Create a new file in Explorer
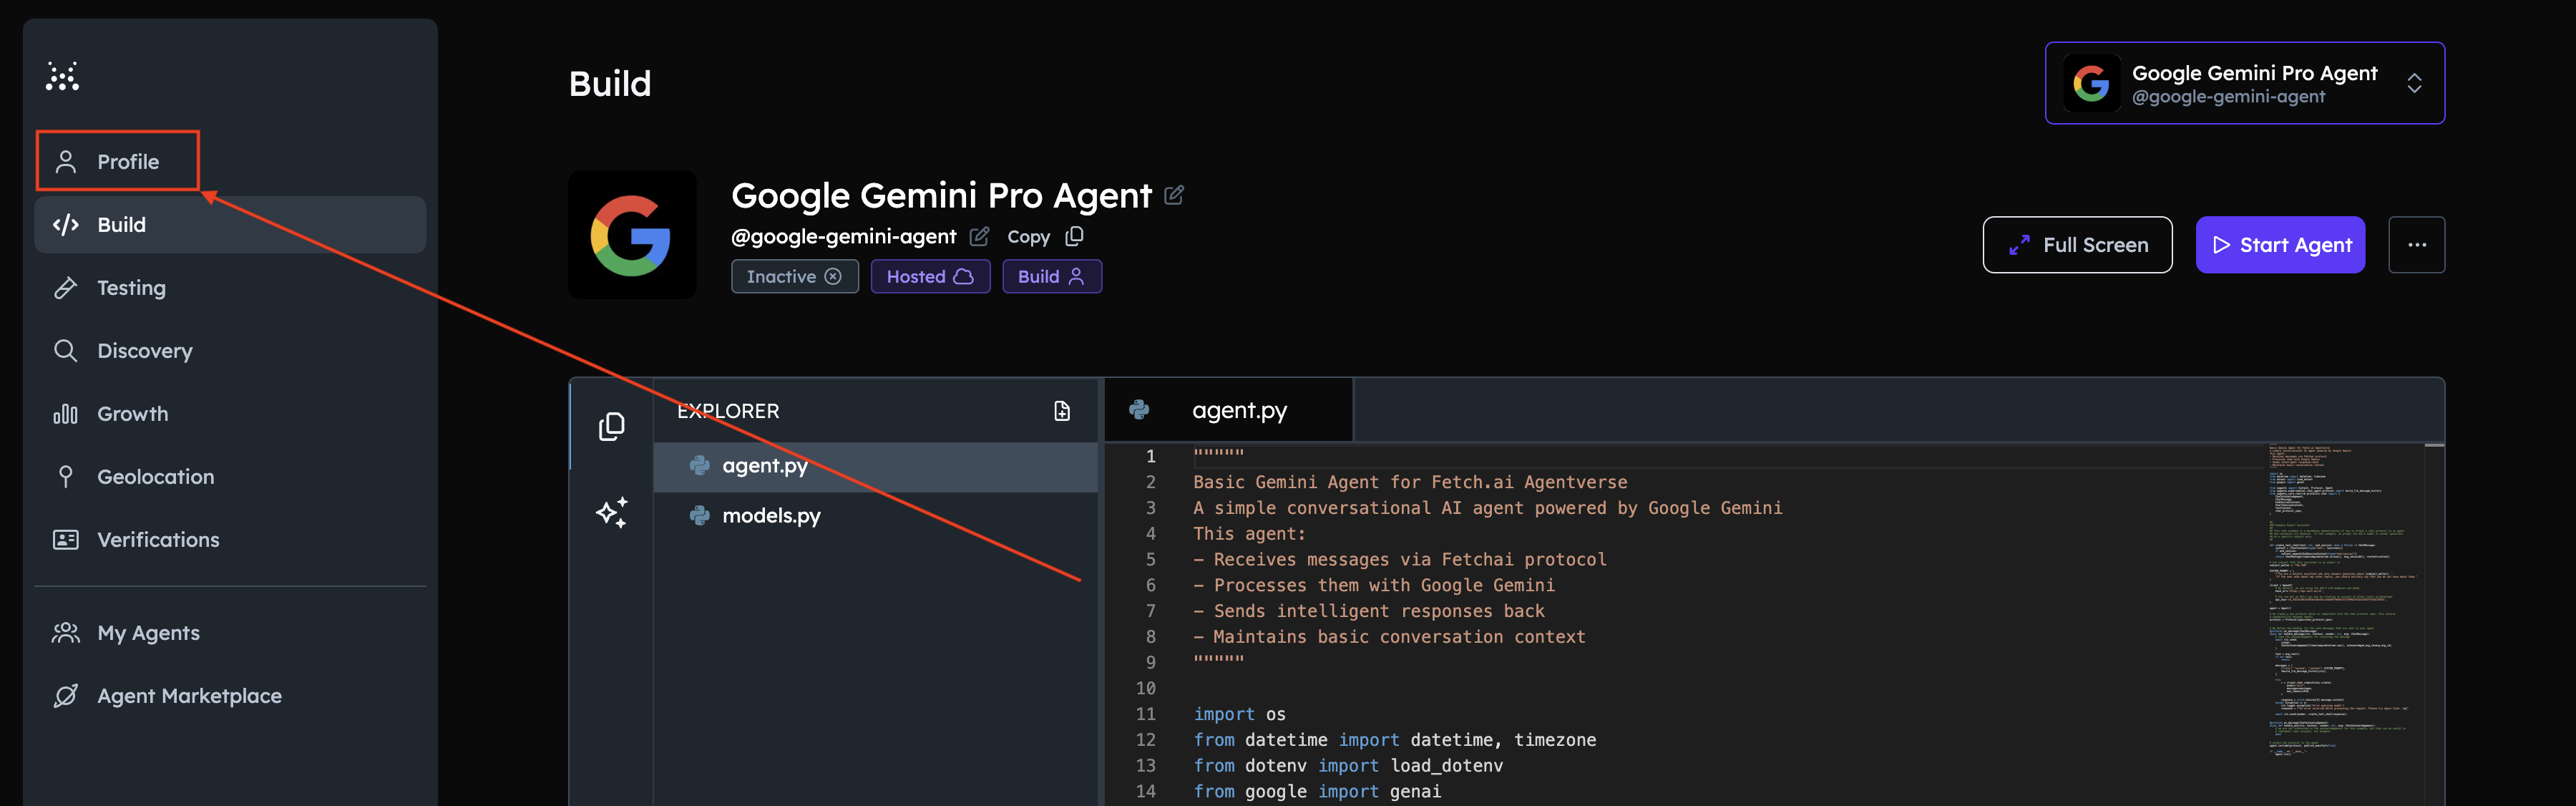Viewport: 2576px width, 806px height. pos(1062,411)
